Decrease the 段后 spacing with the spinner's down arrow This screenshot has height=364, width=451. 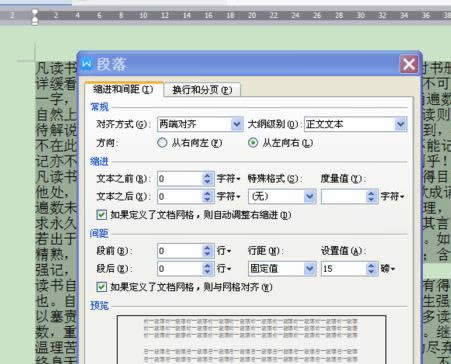207,272
